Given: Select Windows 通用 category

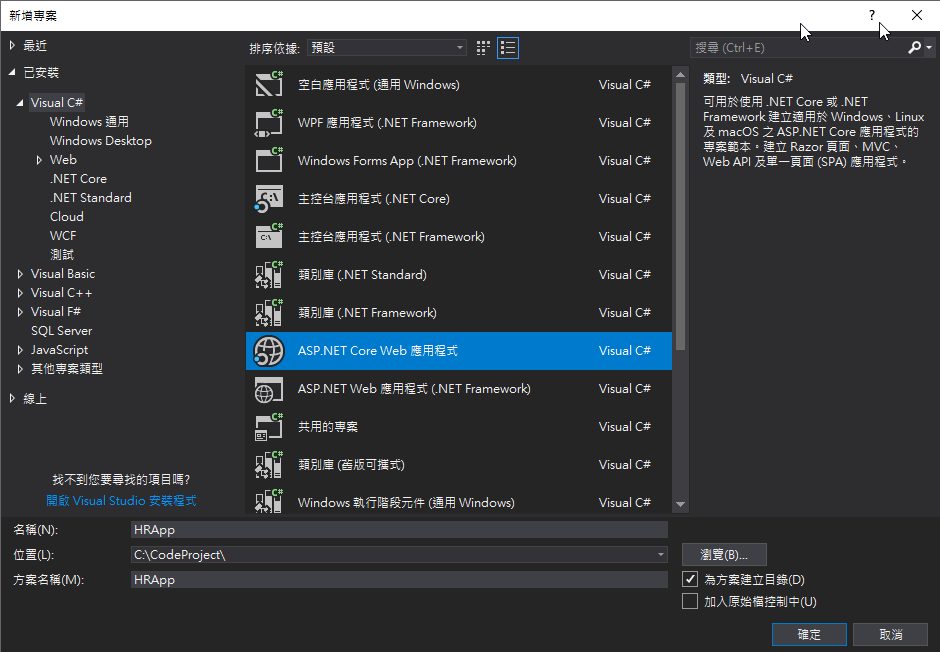Looking at the screenshot, I should (89, 122).
